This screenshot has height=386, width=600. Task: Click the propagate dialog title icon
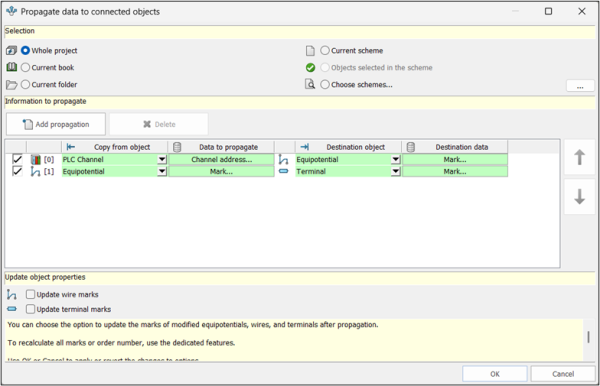11,11
